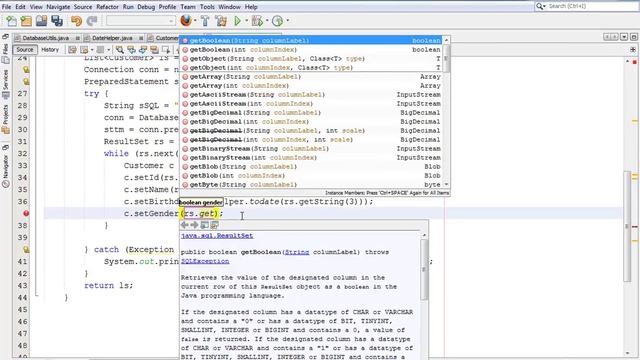Click the Toggle Highlight Search icon
Viewport: 640px width, 360px height.
[x=154, y=50]
